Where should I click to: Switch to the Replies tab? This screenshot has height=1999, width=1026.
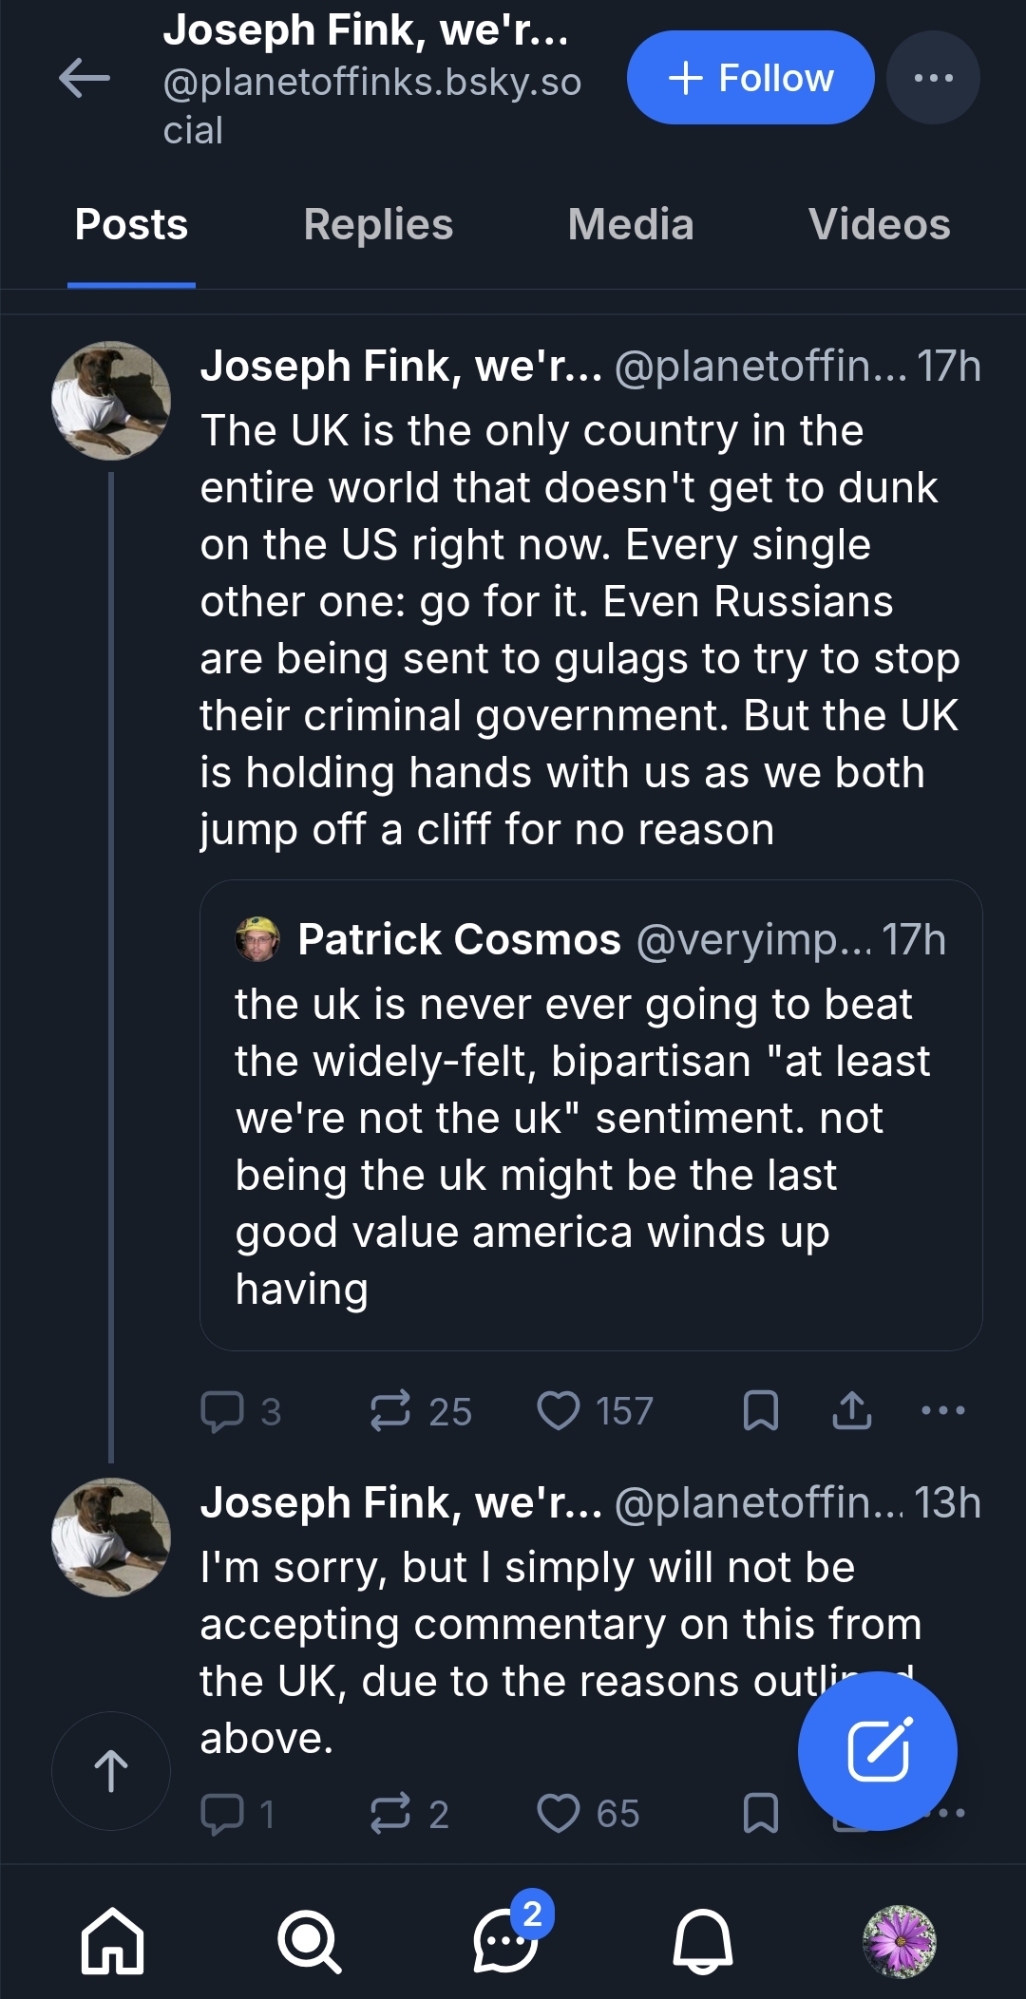[378, 225]
